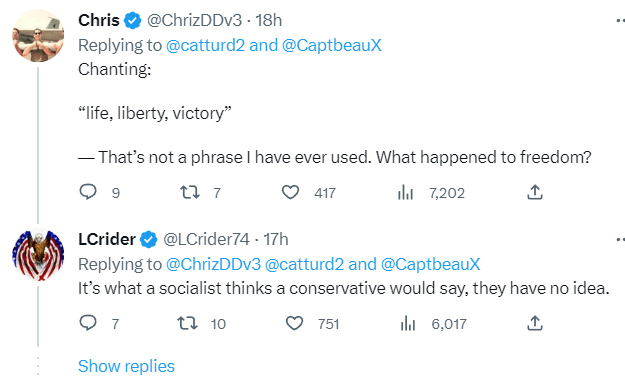
Task: Reply to Chris's tweet via comment icon
Action: (x=88, y=192)
